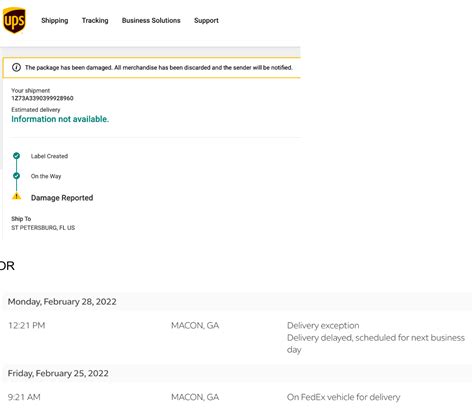
Task: Click MACON, GA in the 9:21 AM row
Action: tap(195, 397)
